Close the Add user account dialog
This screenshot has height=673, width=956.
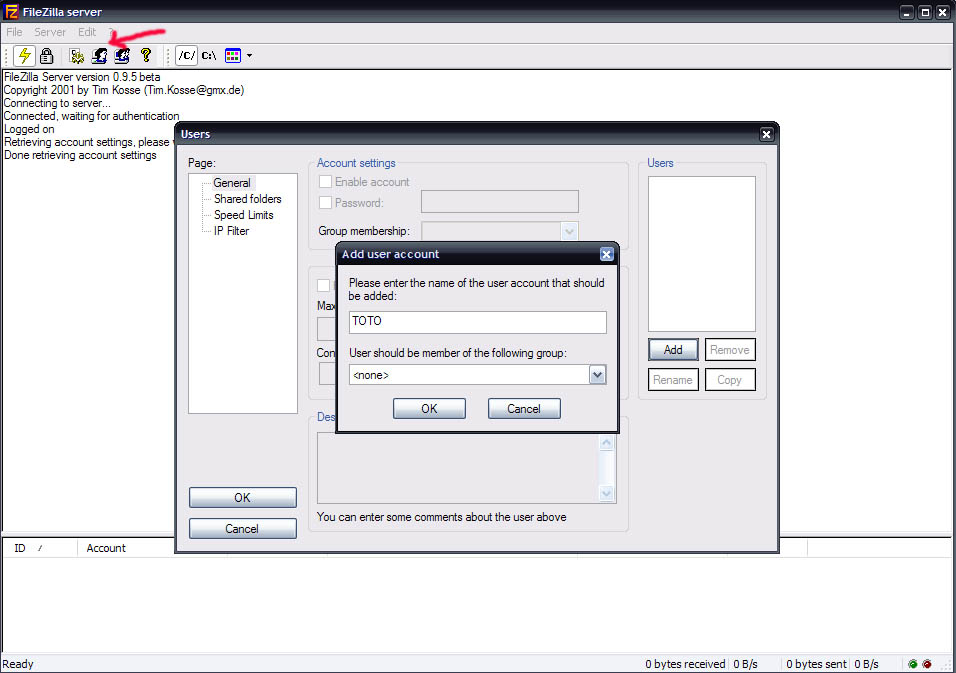point(606,254)
